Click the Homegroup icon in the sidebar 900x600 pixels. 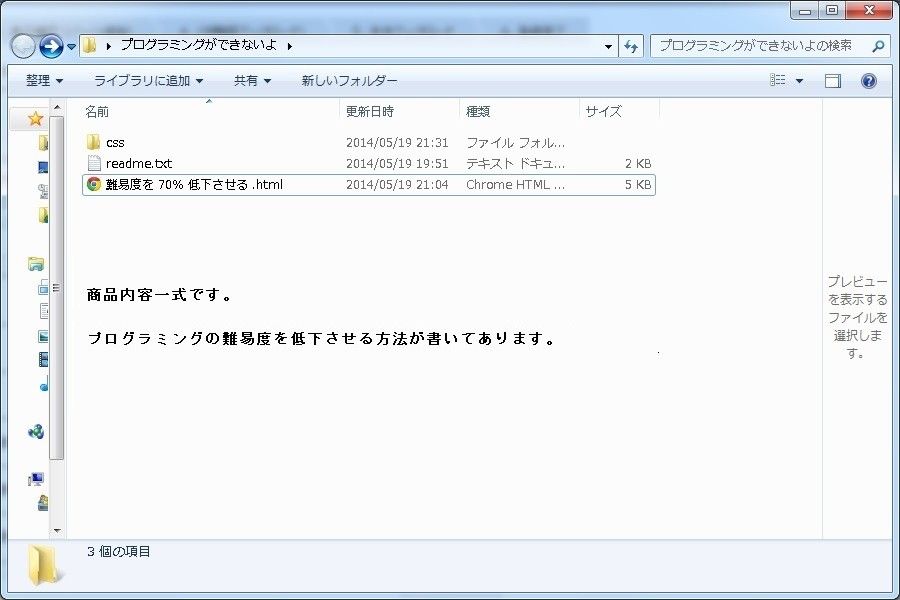click(x=36, y=432)
